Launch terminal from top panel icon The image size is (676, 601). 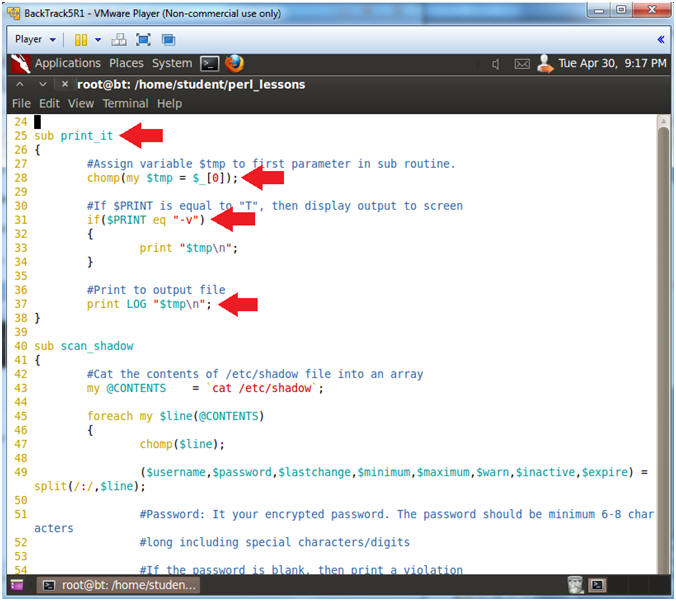(x=210, y=64)
